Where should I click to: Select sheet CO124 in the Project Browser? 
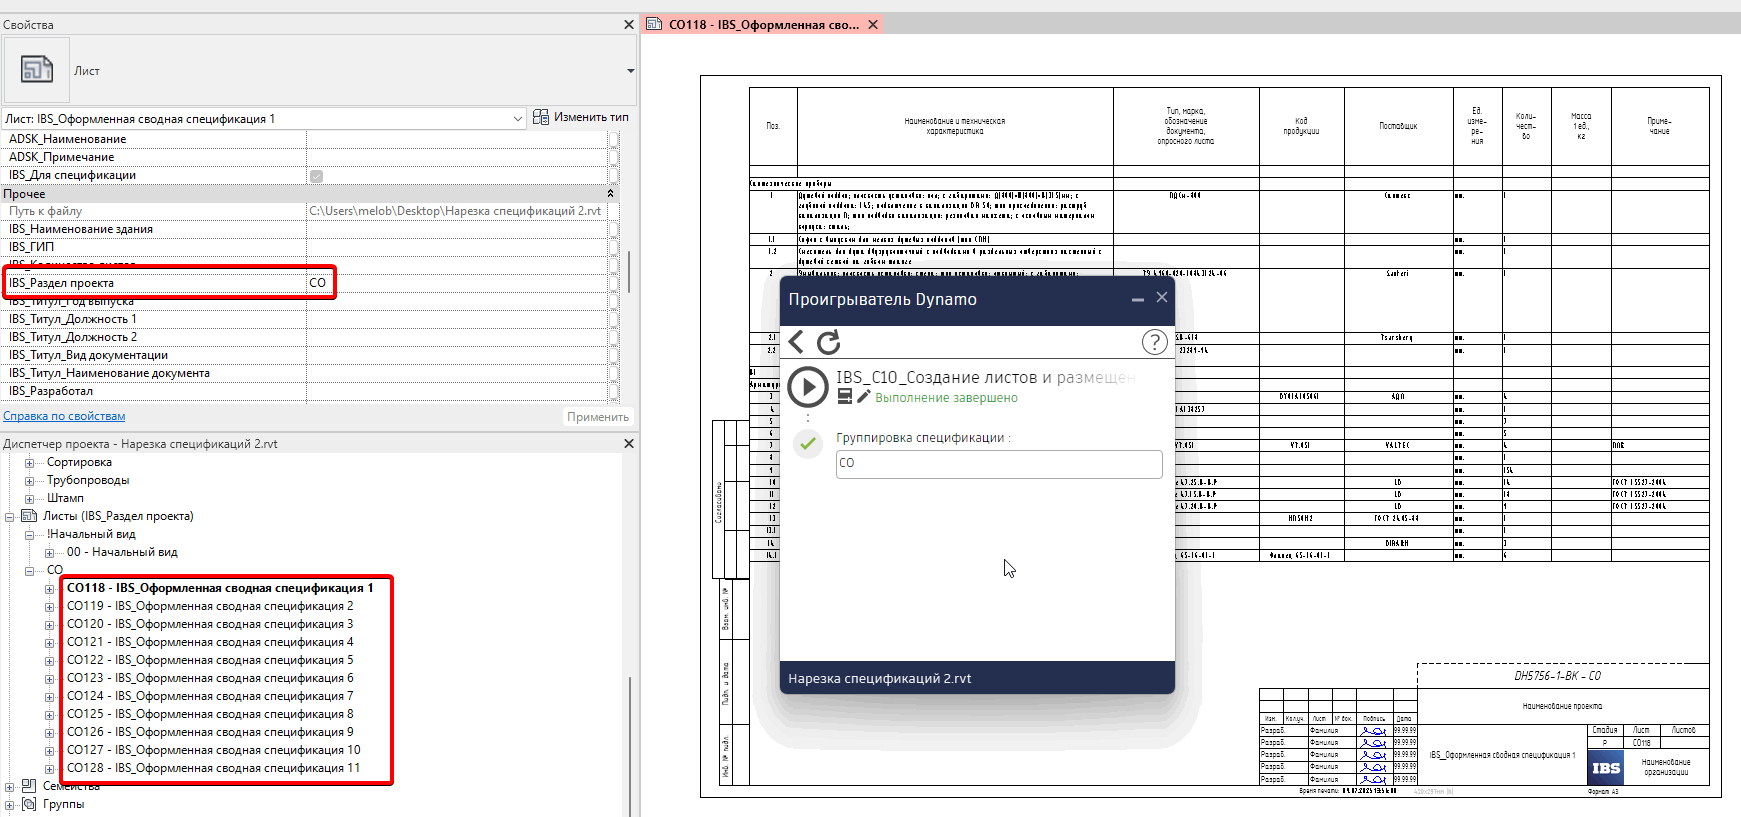pos(210,696)
